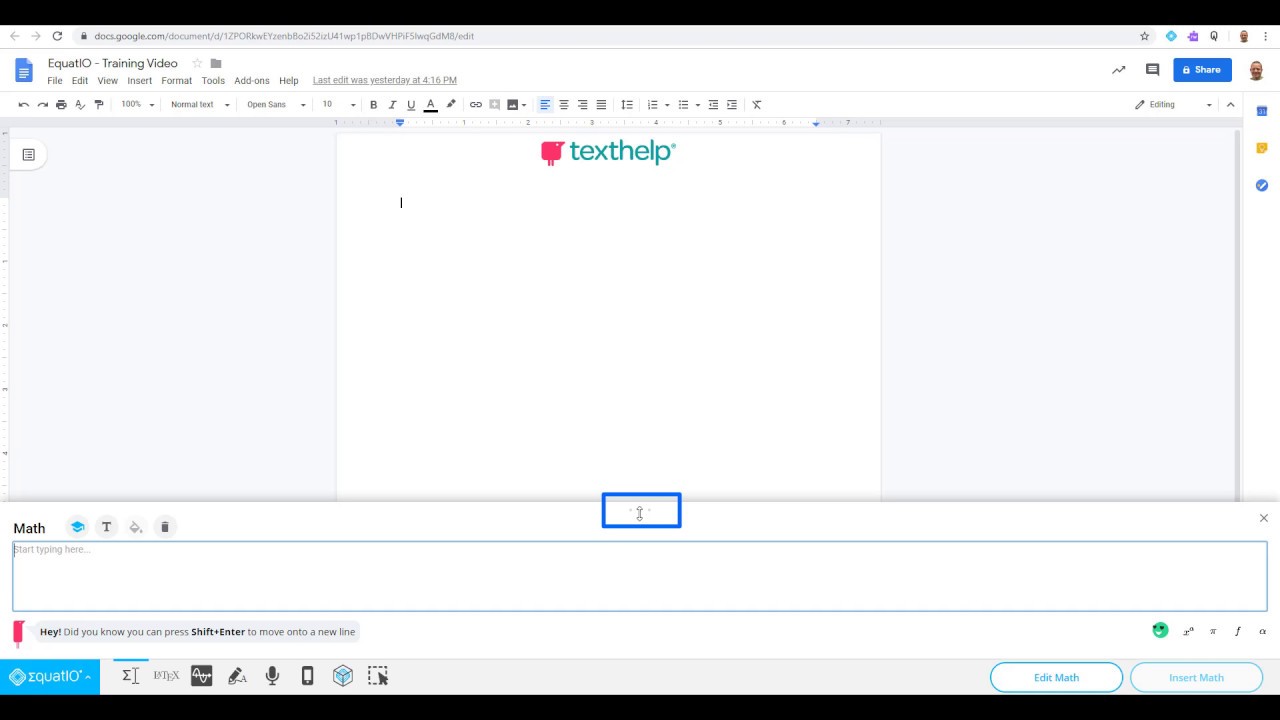Click the text T icon beside Math
This screenshot has width=1280, height=720.
106,527
